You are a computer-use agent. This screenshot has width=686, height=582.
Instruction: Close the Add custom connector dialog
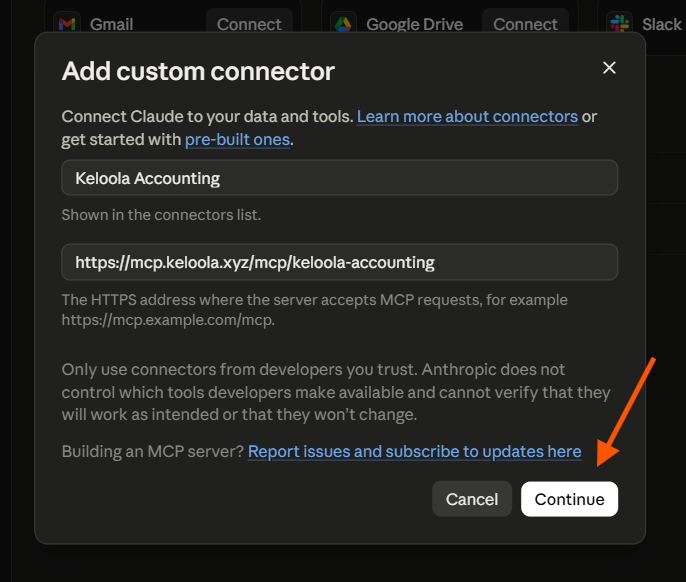pyautogui.click(x=609, y=68)
